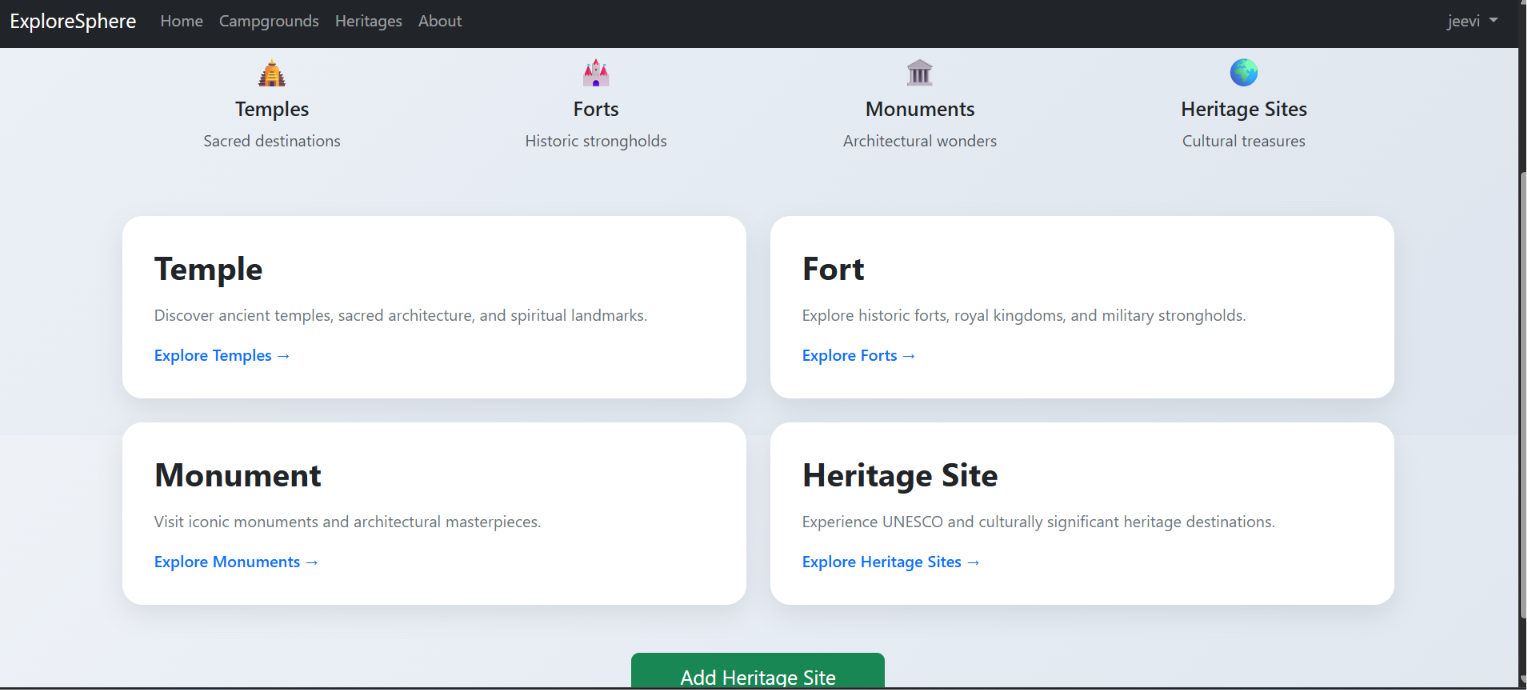Follow the Explore Forts link
The height and width of the screenshot is (690, 1527).
(x=859, y=356)
